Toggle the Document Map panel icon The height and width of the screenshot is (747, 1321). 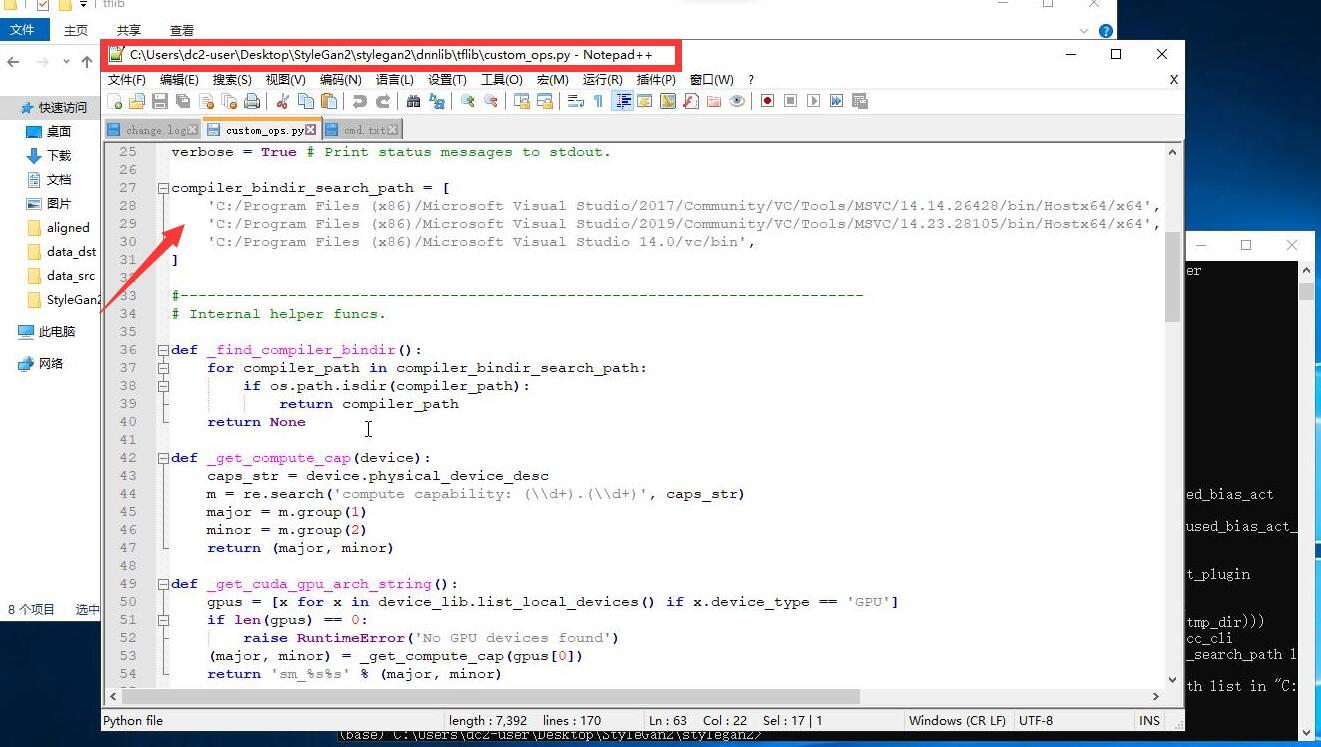pyautogui.click(x=668, y=101)
